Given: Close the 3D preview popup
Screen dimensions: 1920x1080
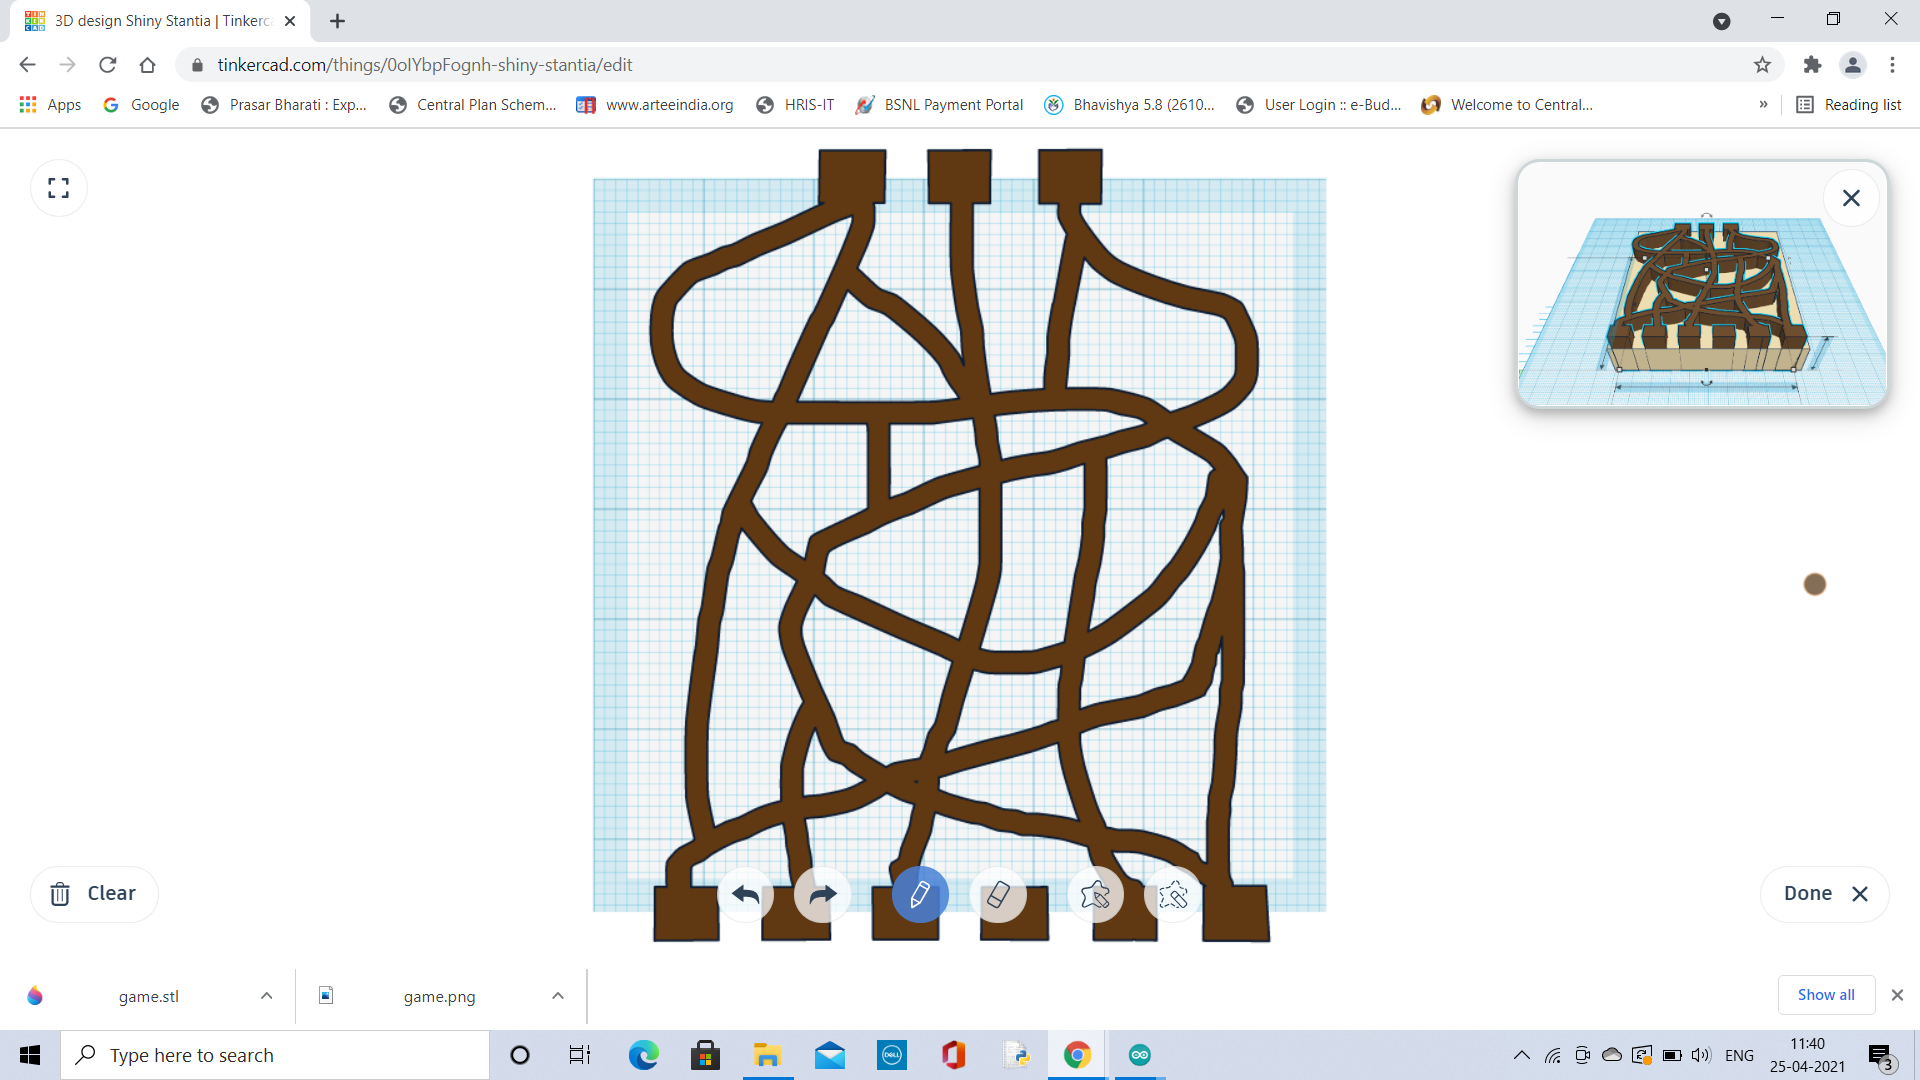Looking at the screenshot, I should pyautogui.click(x=1851, y=197).
